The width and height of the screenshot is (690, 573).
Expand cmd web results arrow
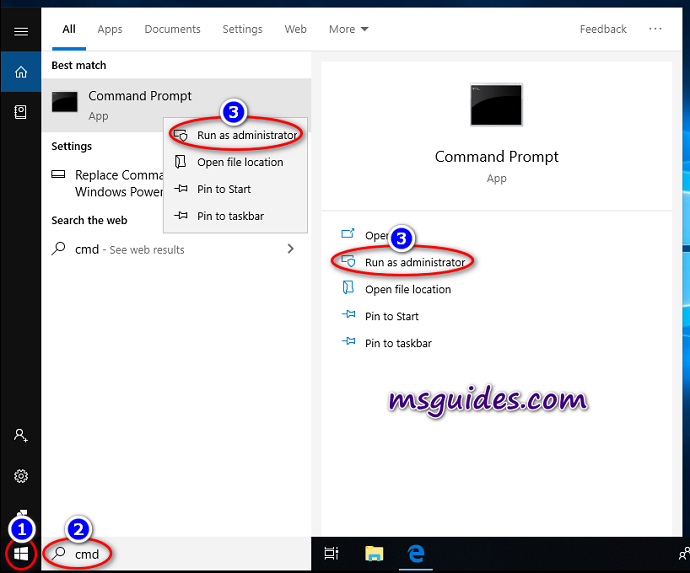click(x=290, y=249)
